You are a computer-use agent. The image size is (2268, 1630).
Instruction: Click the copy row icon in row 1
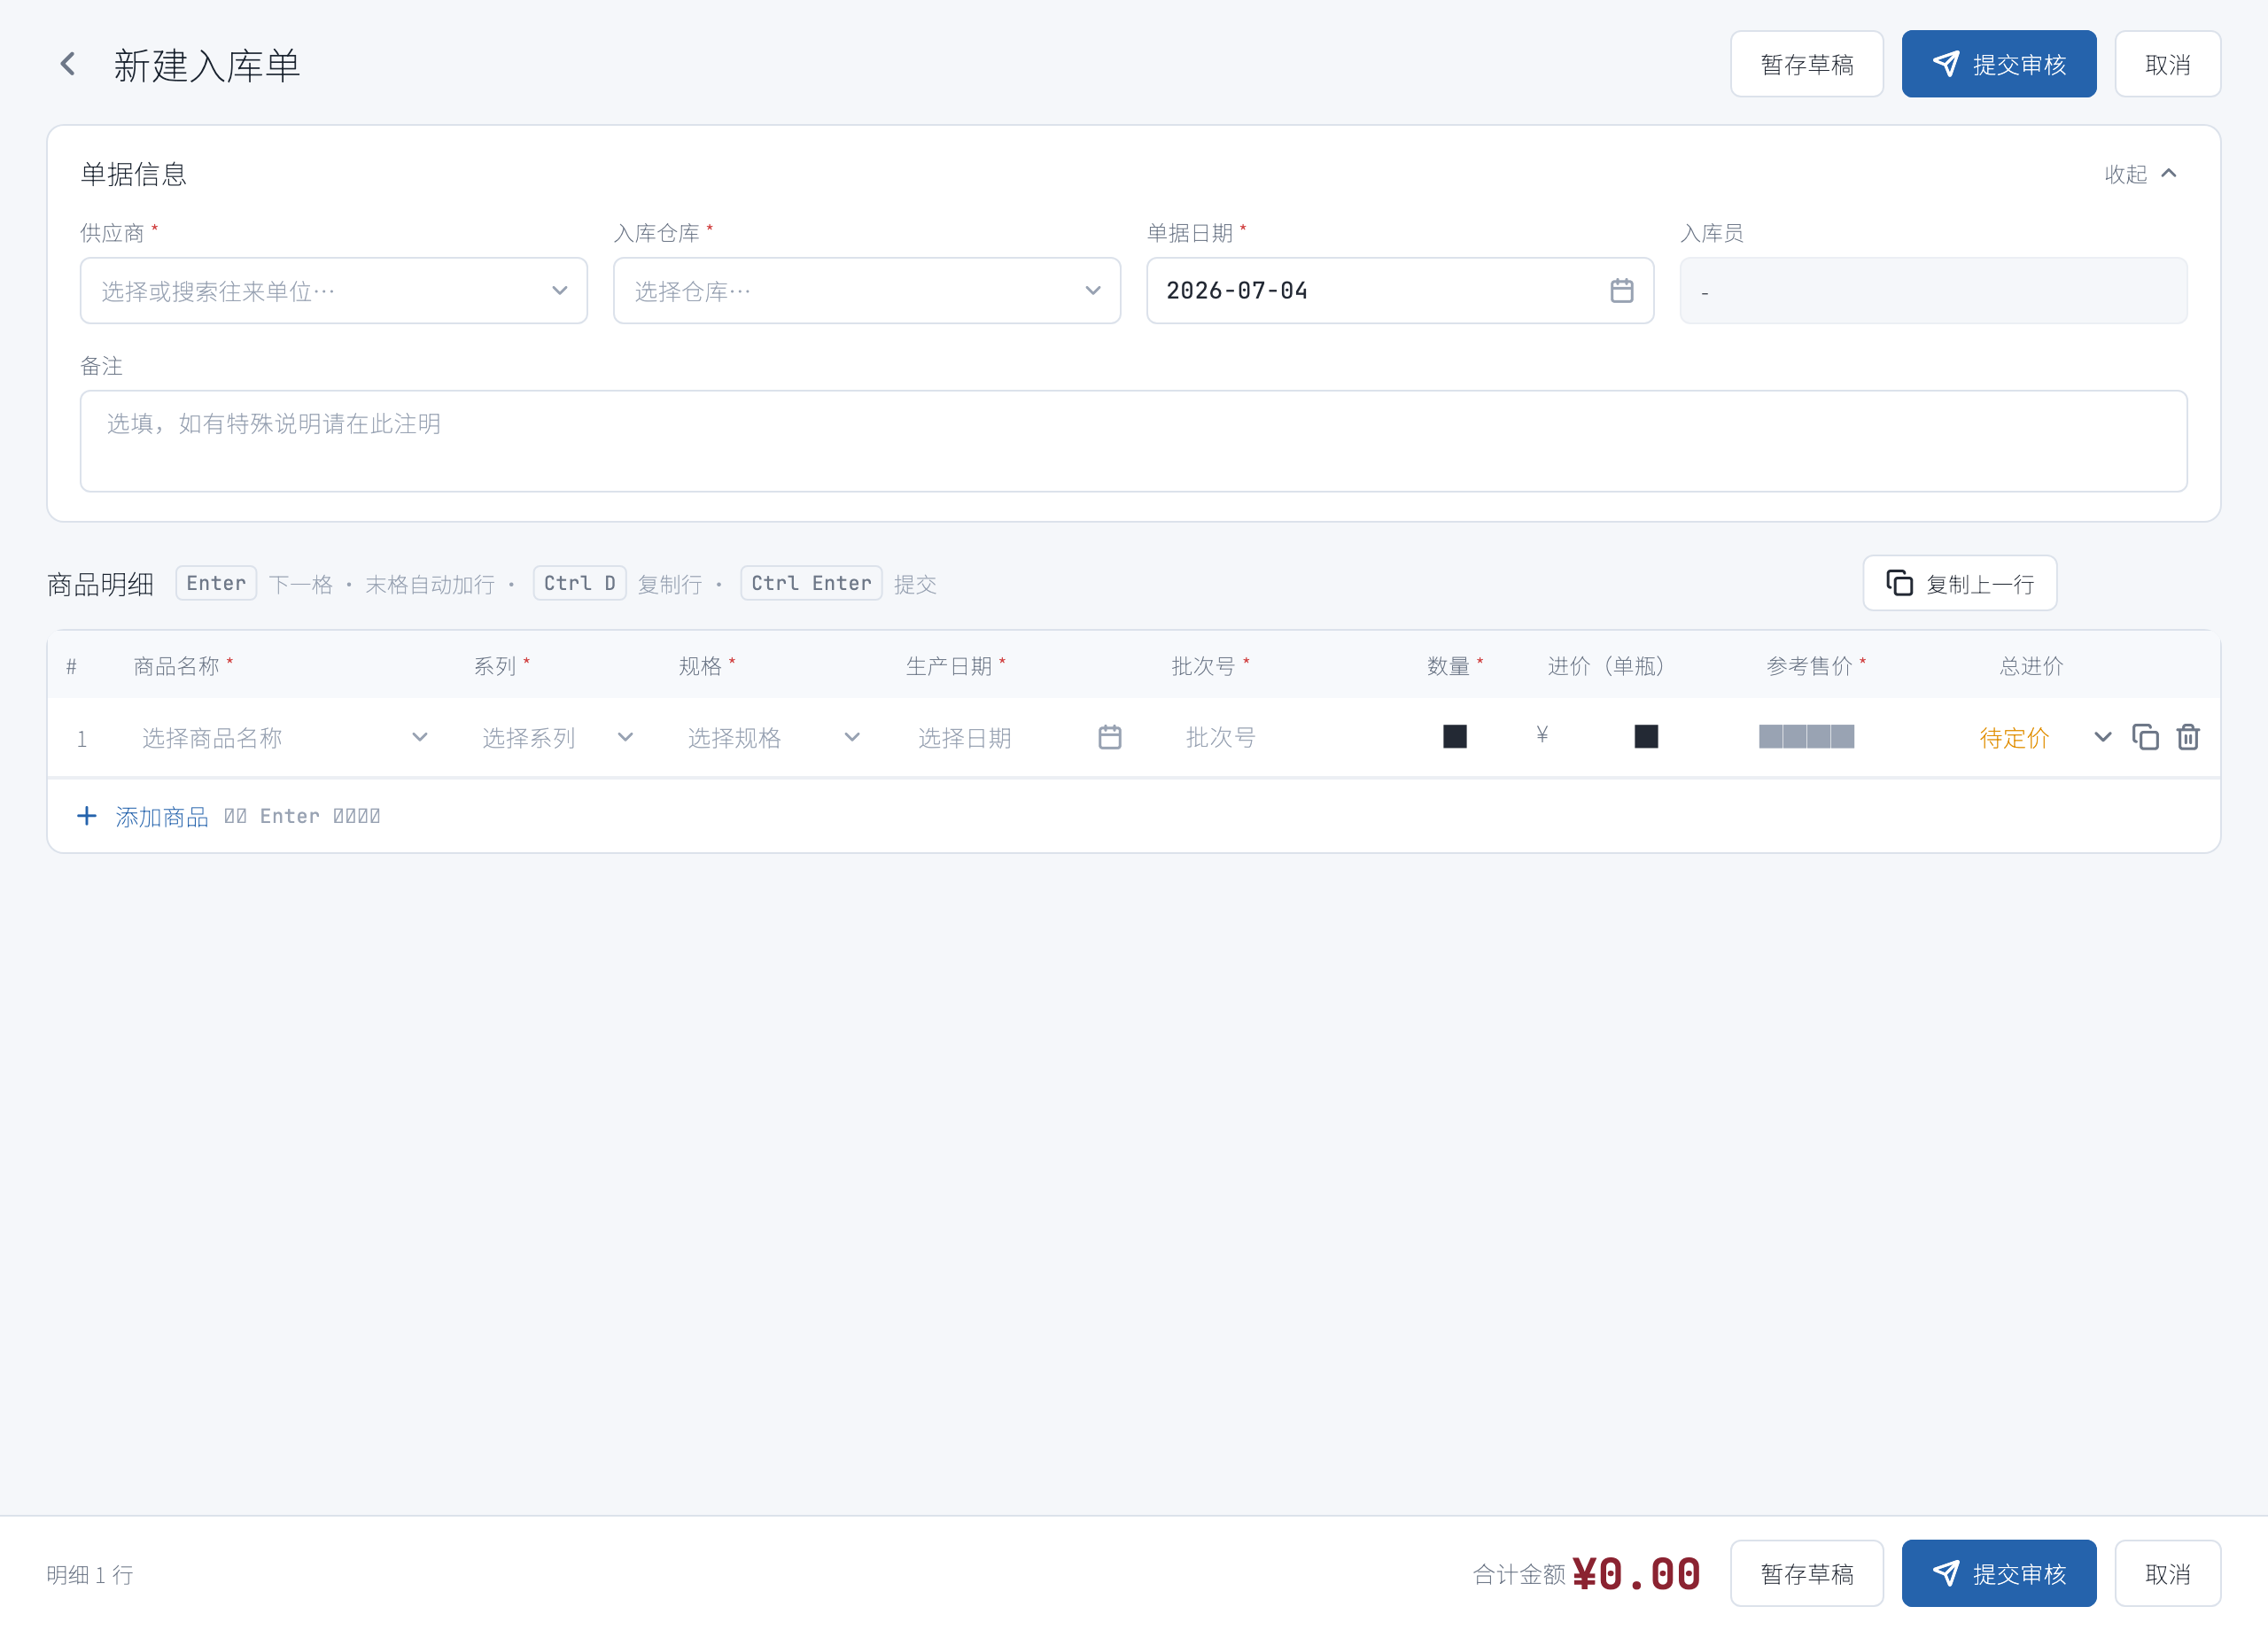click(2145, 737)
